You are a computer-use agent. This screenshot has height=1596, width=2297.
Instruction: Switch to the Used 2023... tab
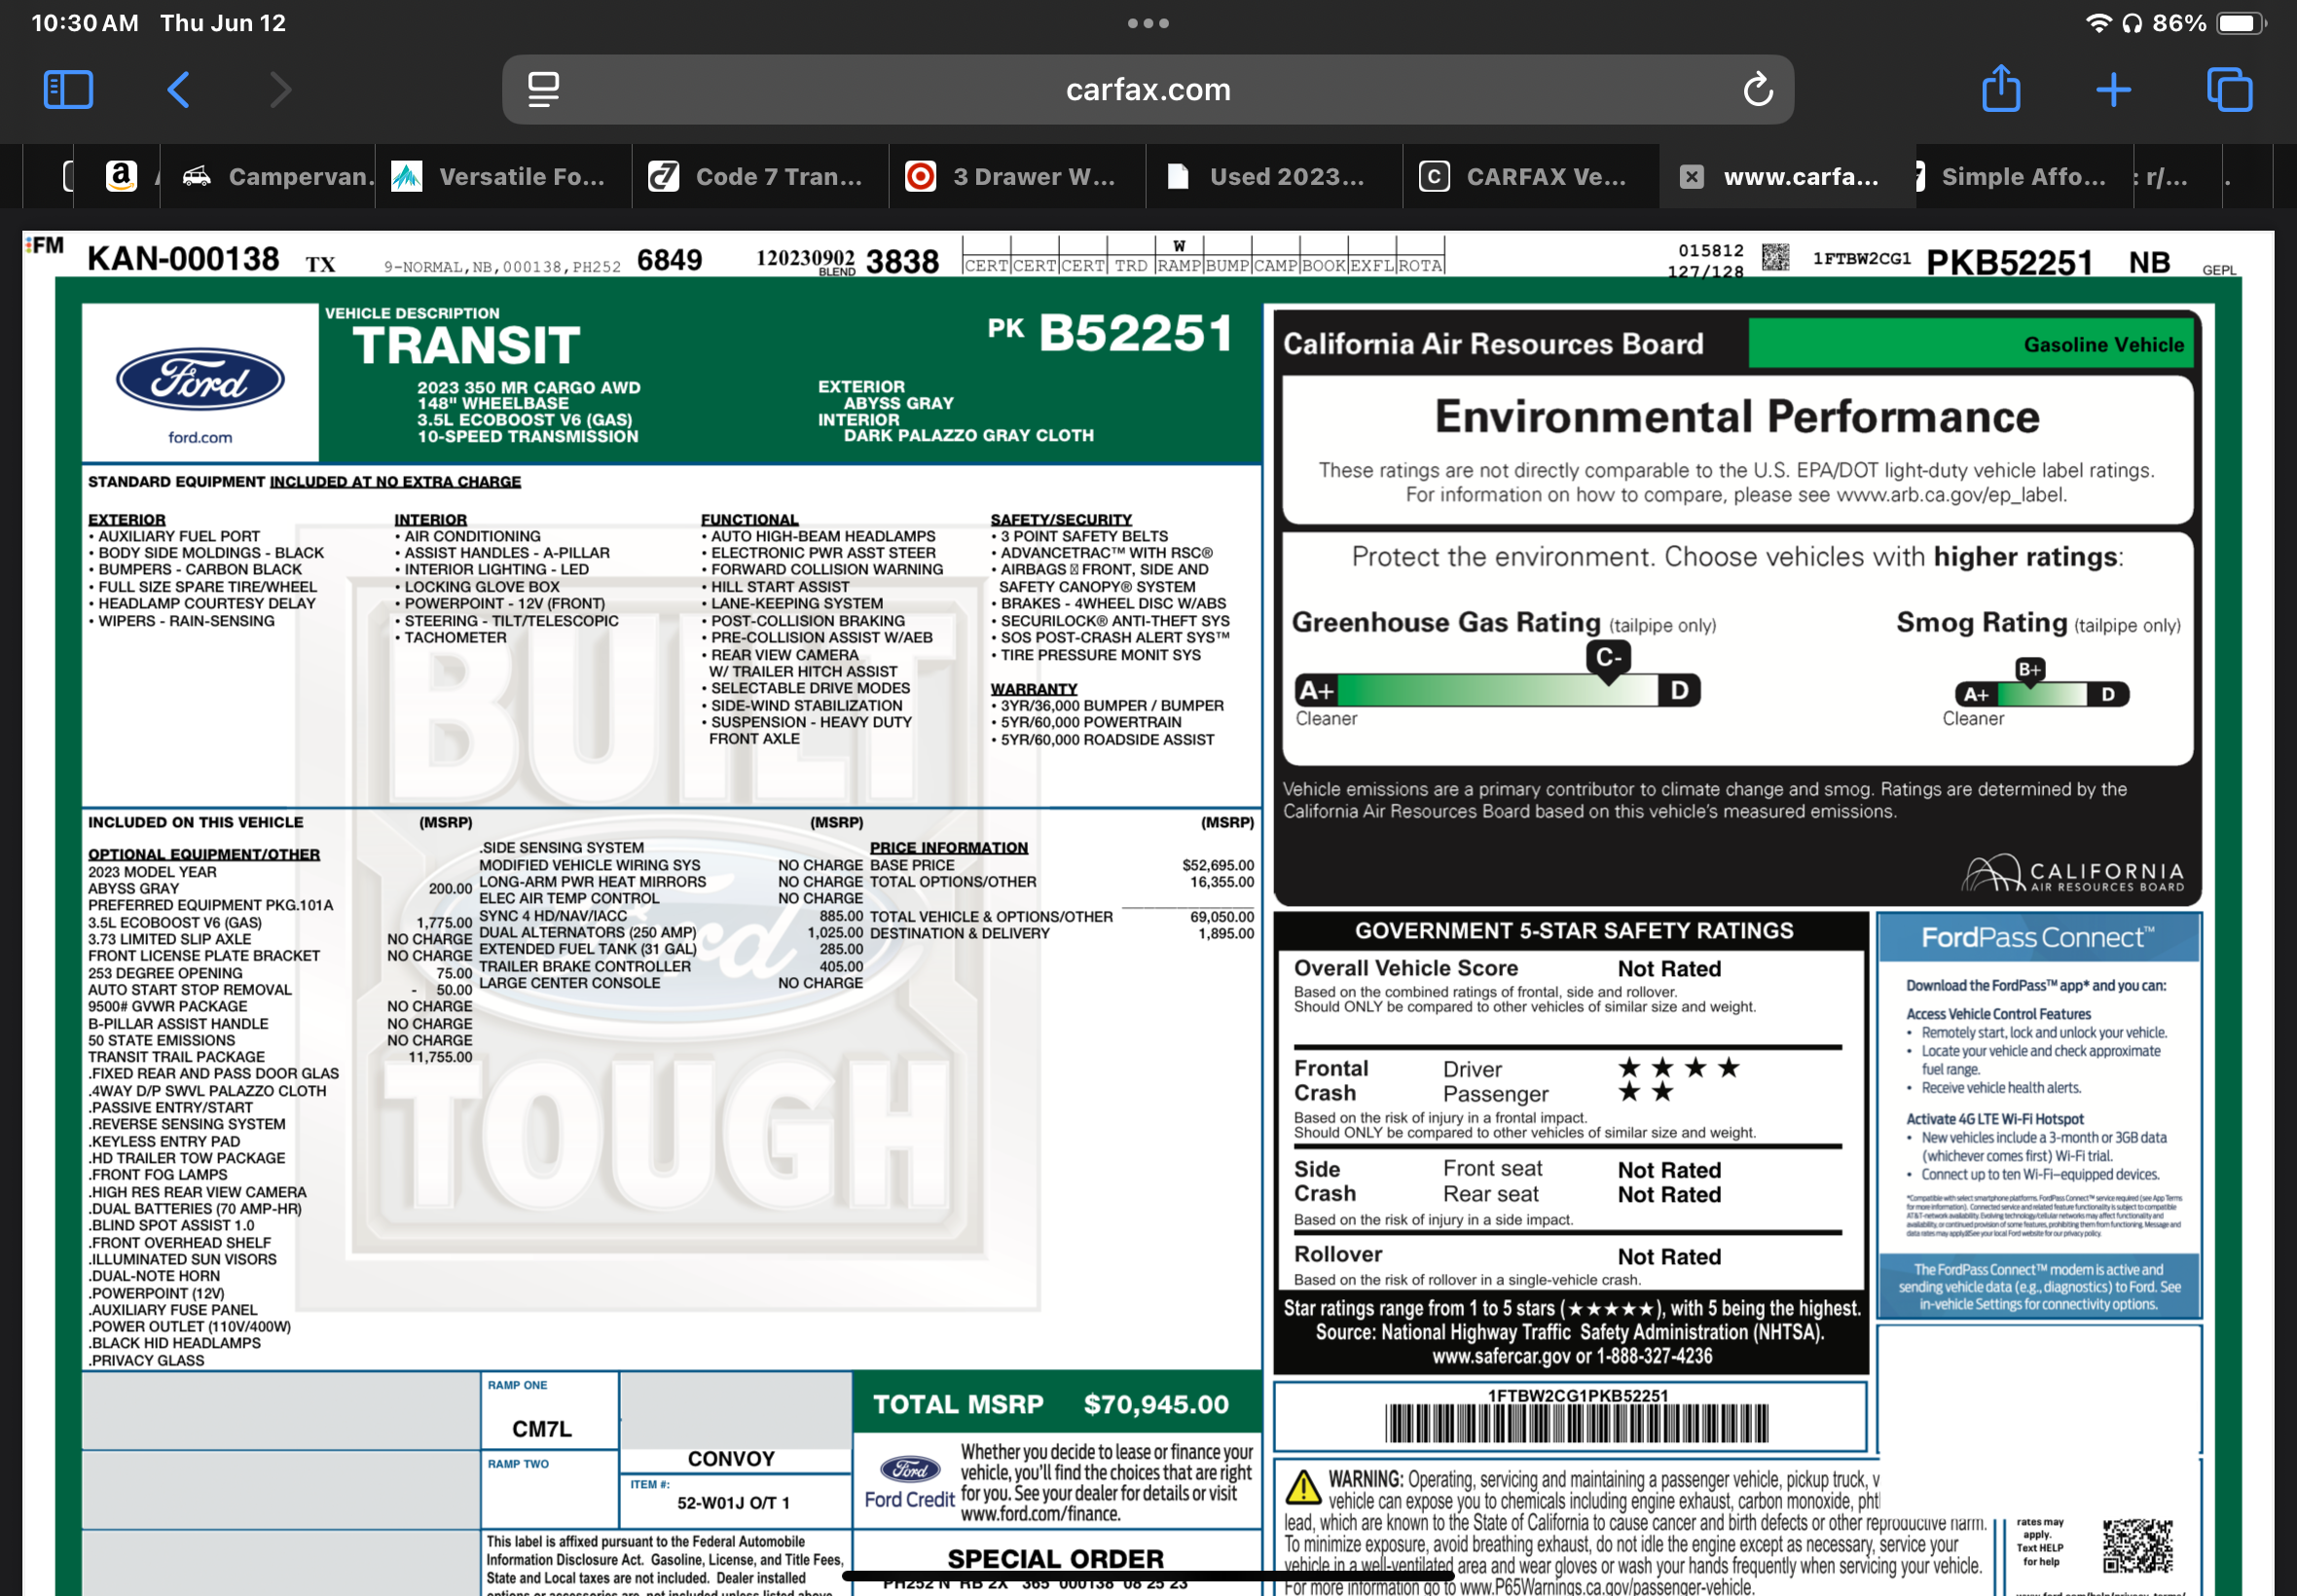tap(1275, 177)
